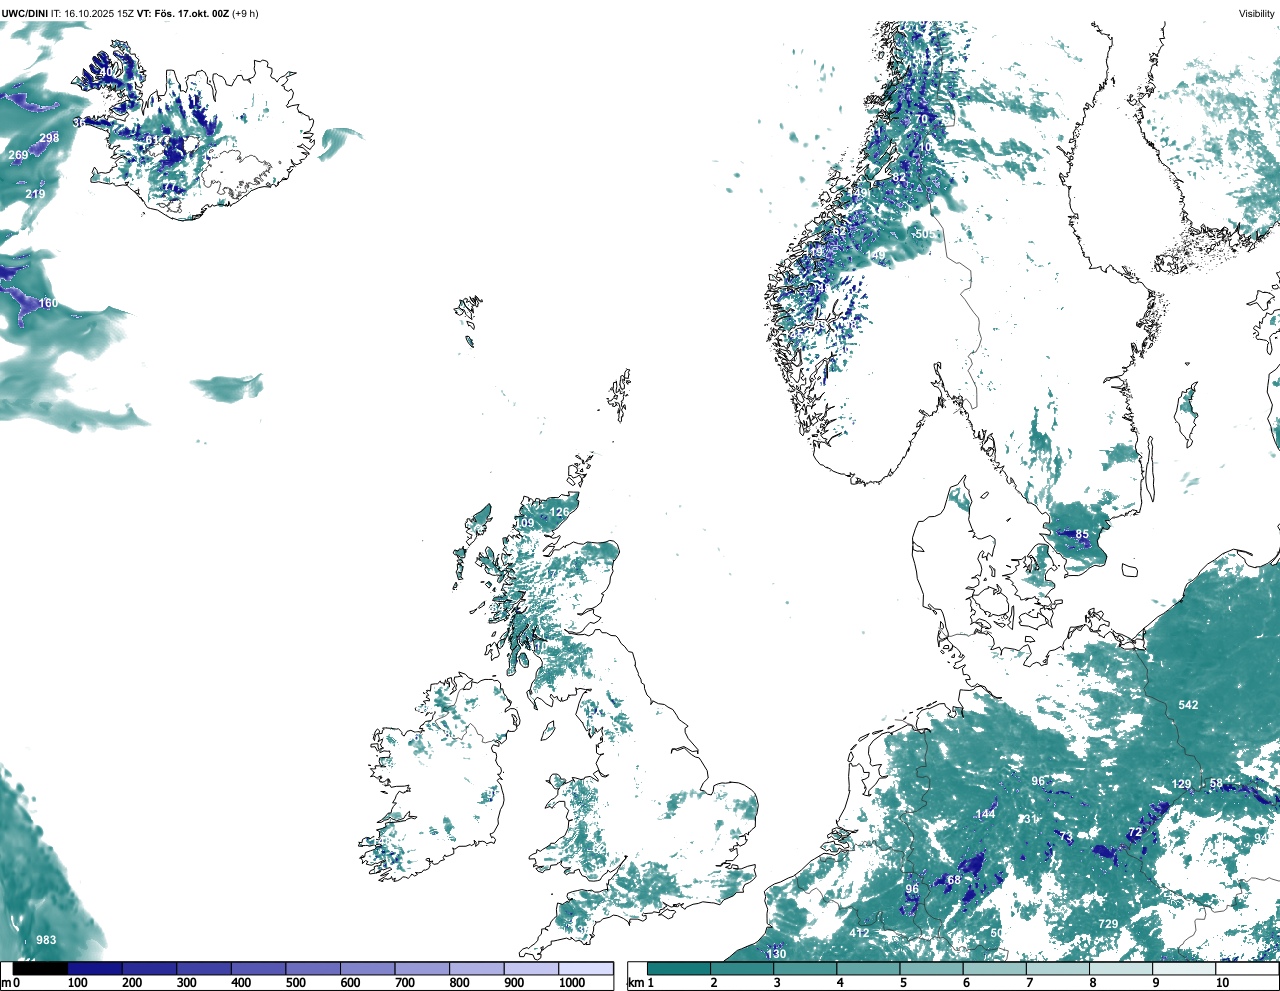Click the "km" unit label in legend
1280x991 pixels.
click(x=634, y=983)
